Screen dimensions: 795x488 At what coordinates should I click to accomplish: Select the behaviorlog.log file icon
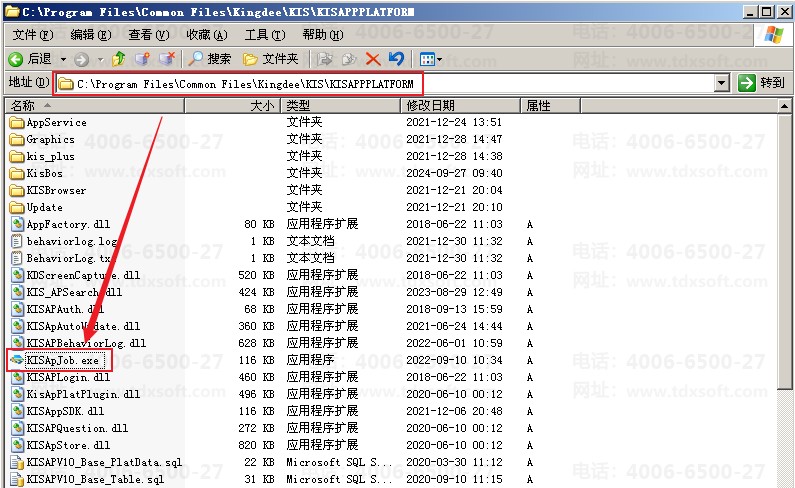pyautogui.click(x=17, y=241)
